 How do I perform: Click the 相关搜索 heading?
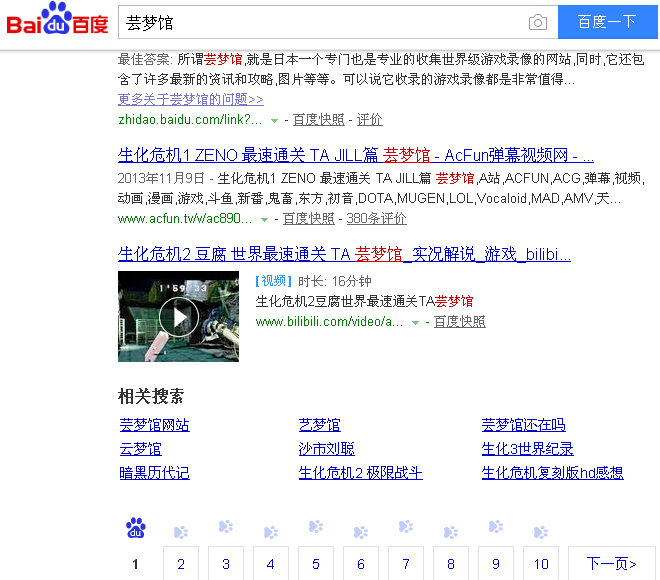(x=151, y=396)
